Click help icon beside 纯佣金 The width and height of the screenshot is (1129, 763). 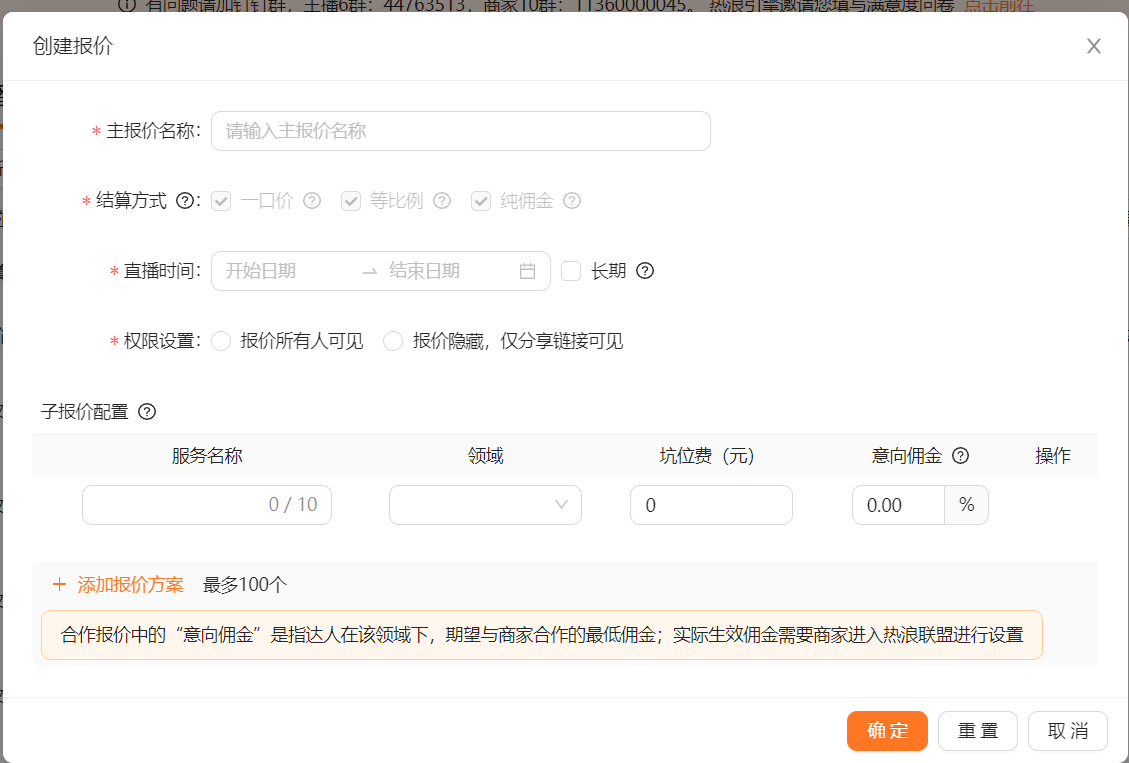tap(572, 201)
